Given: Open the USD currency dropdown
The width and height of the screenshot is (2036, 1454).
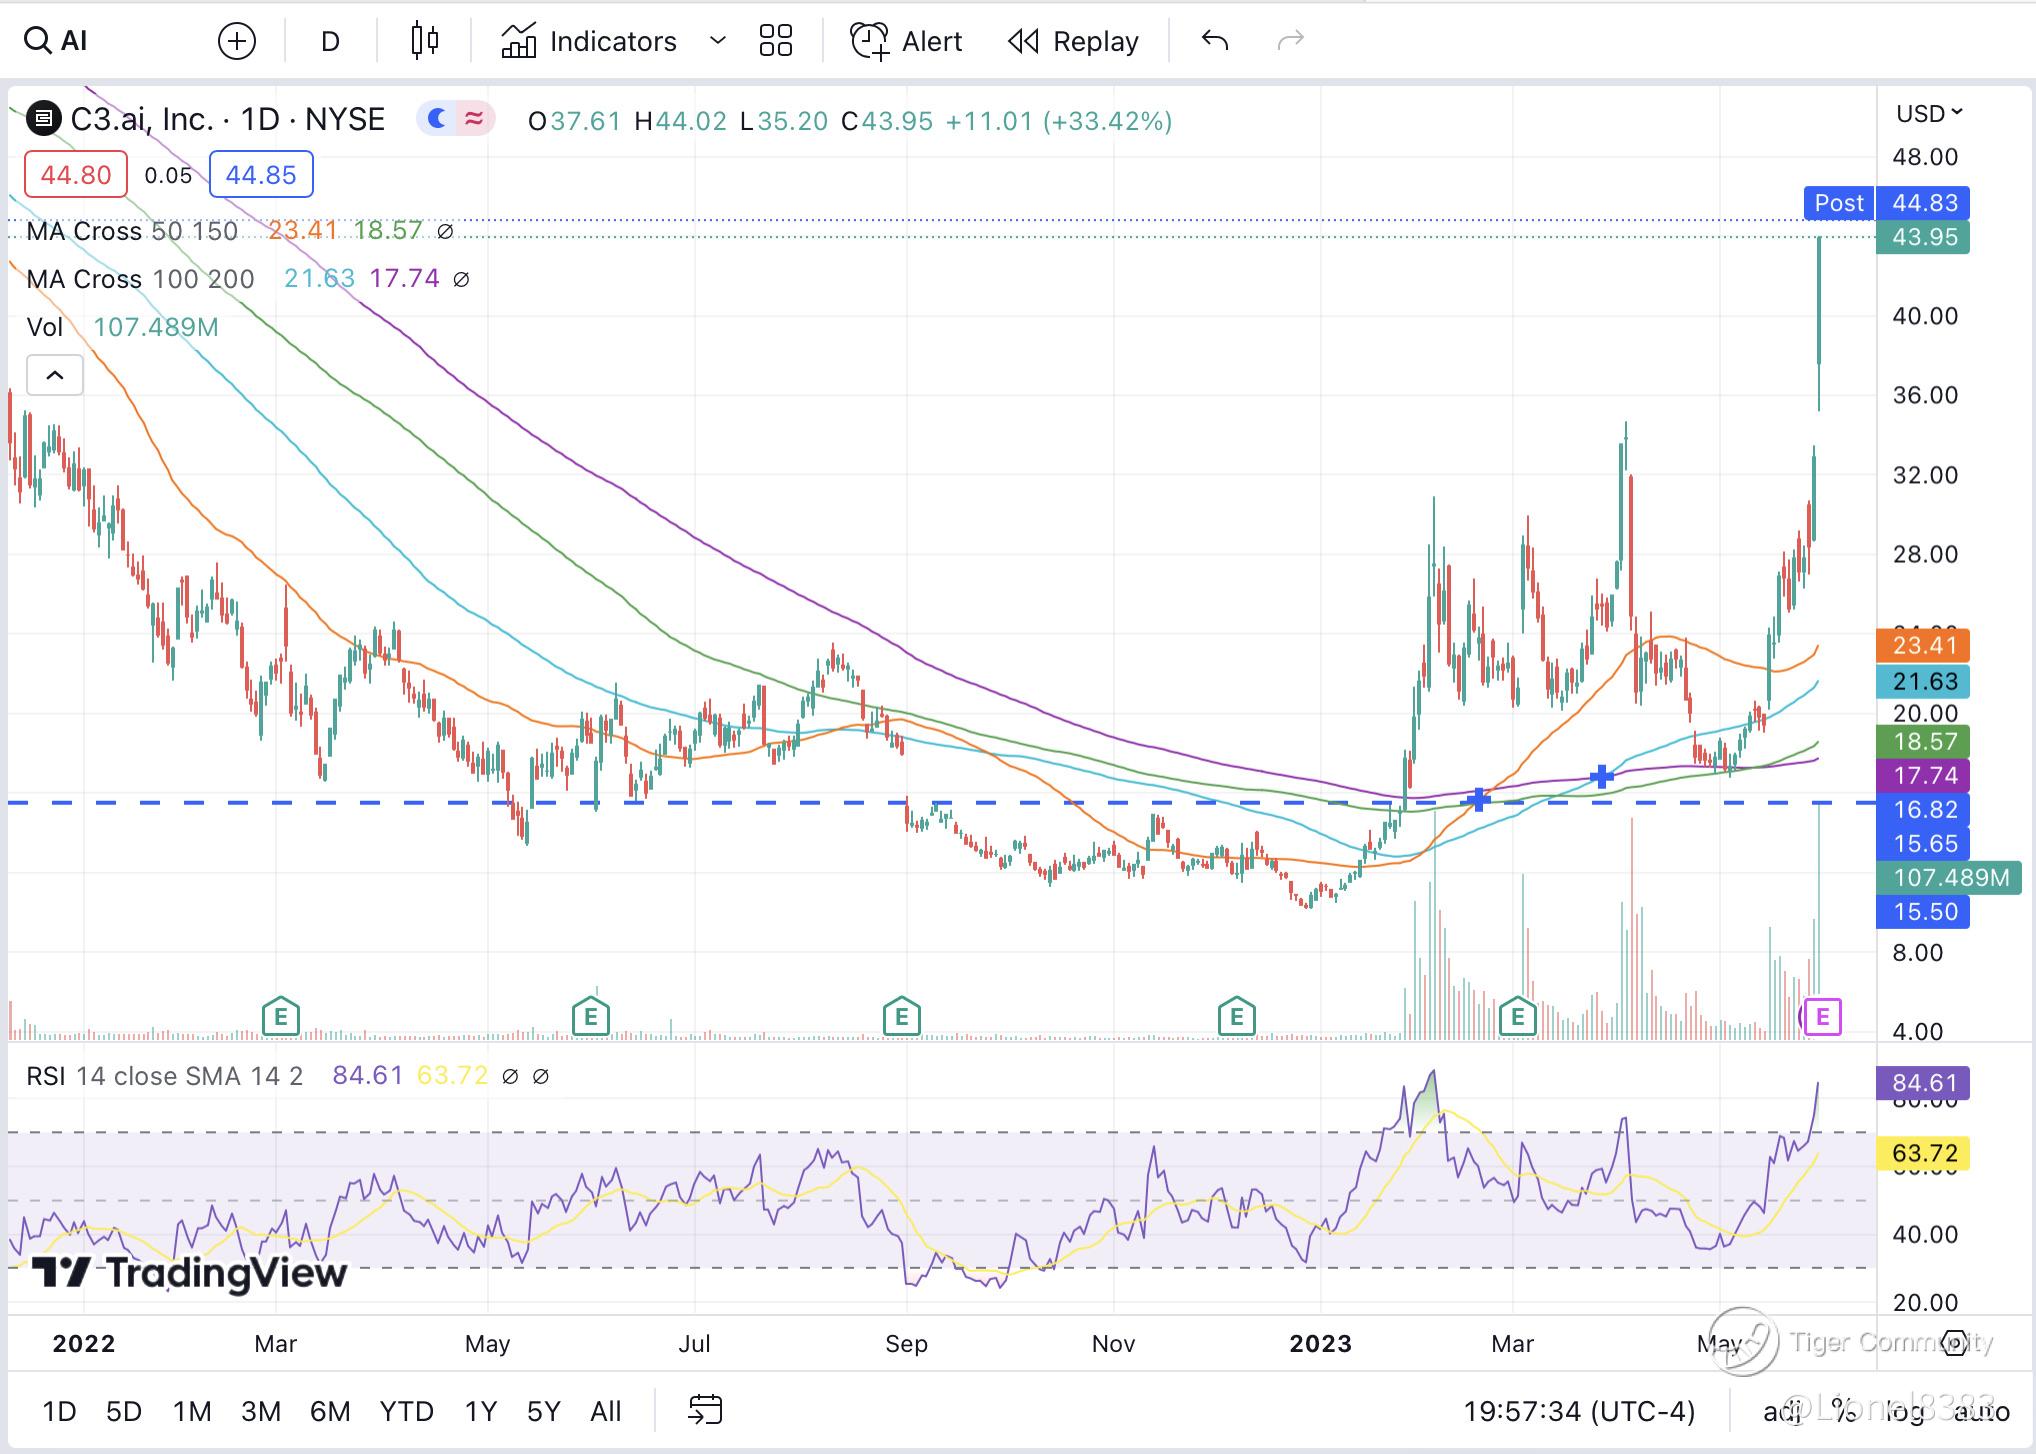Looking at the screenshot, I should 1929,113.
